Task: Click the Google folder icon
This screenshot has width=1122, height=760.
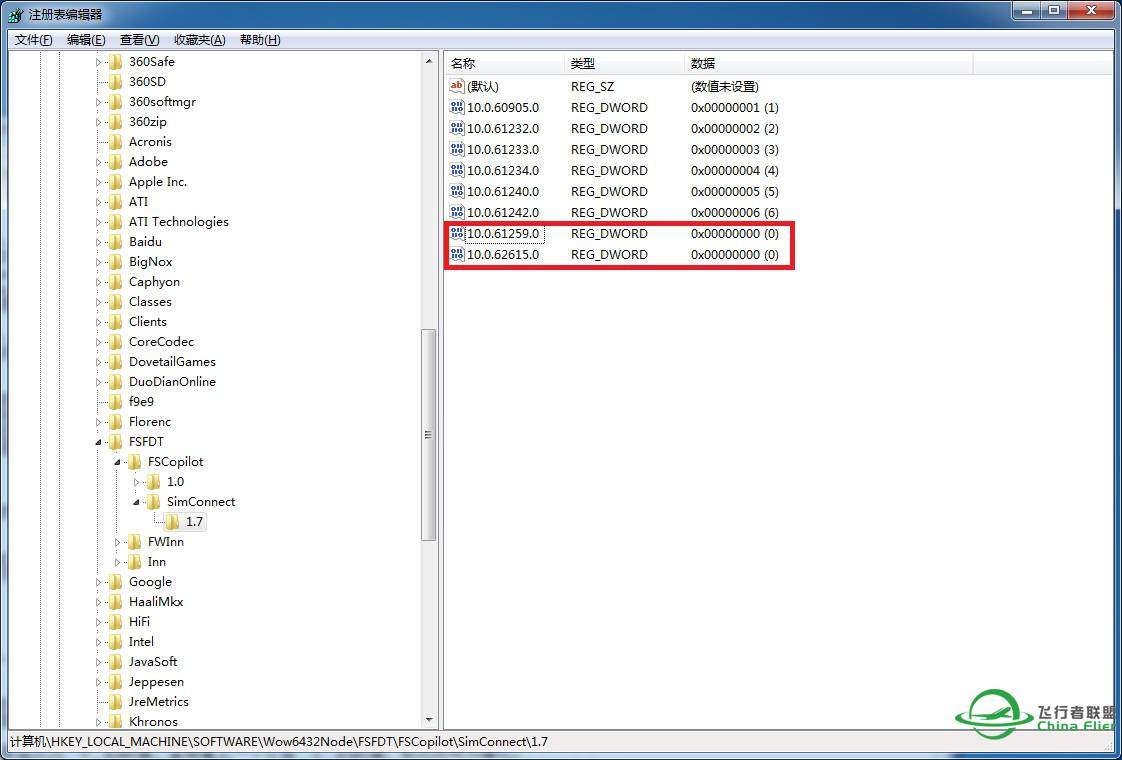Action: click(116, 583)
